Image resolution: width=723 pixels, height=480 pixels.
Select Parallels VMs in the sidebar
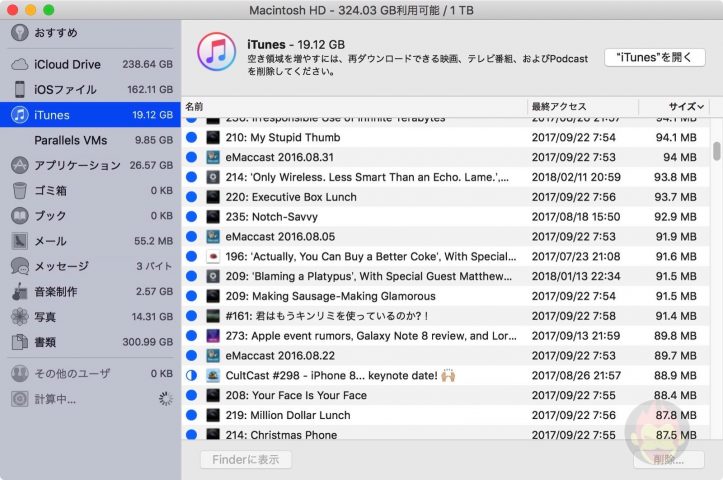click(x=90, y=140)
